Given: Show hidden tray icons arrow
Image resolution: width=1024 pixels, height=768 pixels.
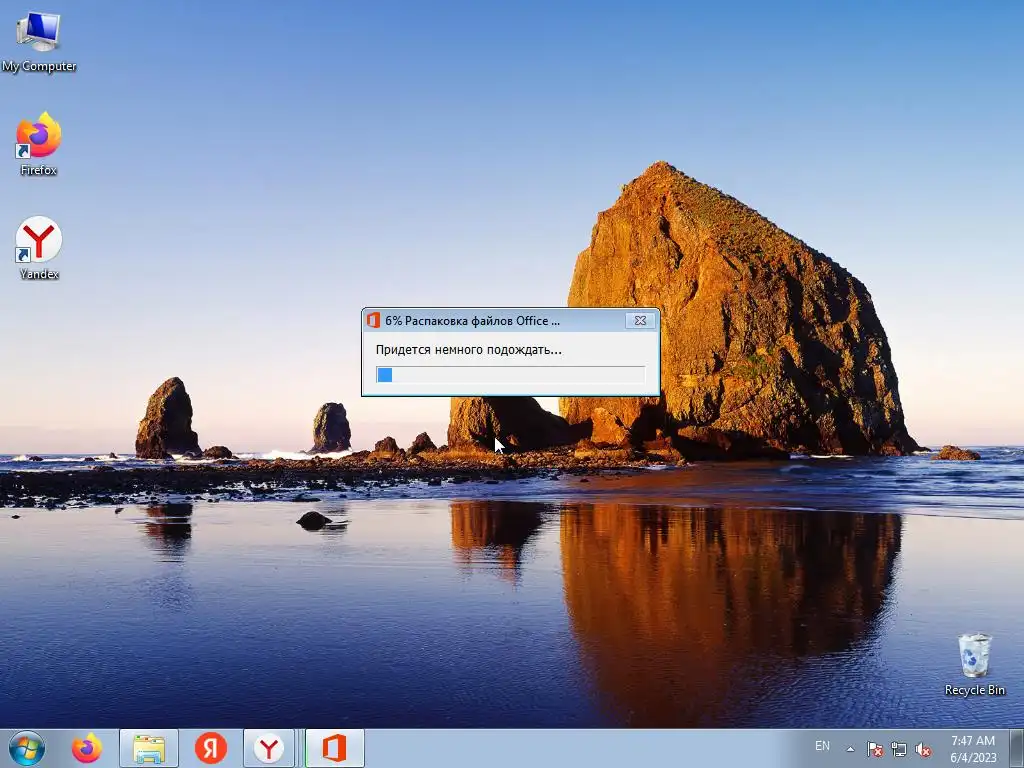Looking at the screenshot, I should 850,749.
